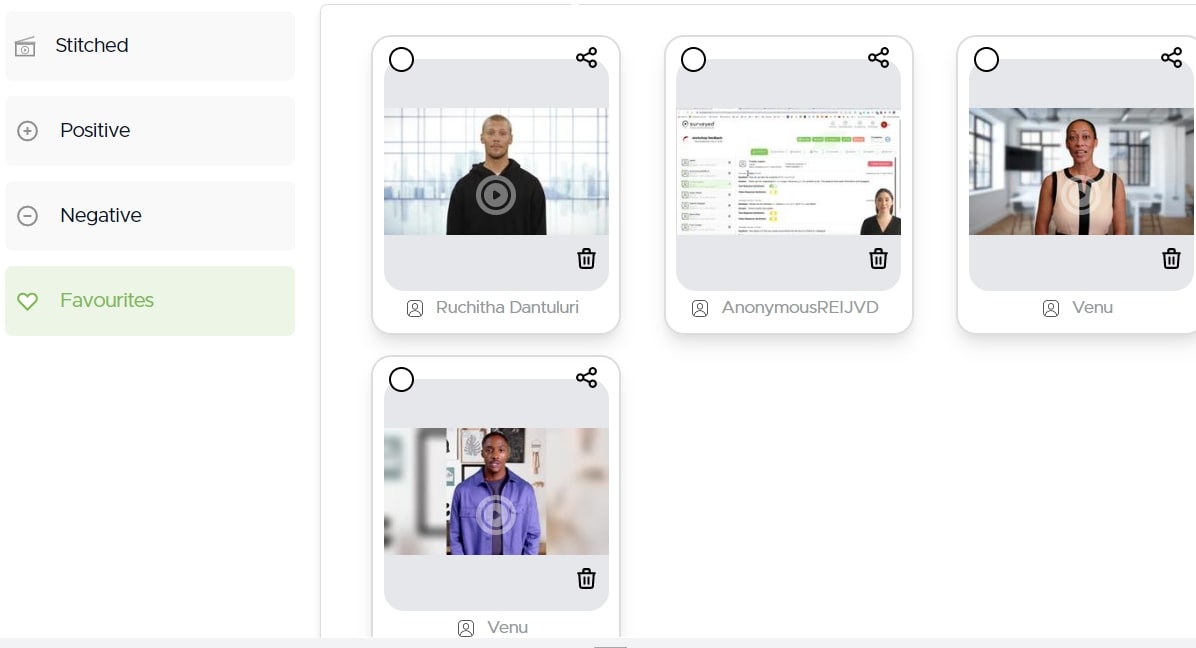The height and width of the screenshot is (648, 1196).
Task: Share the Ruchitha Dantuluri video card
Action: pyautogui.click(x=587, y=58)
